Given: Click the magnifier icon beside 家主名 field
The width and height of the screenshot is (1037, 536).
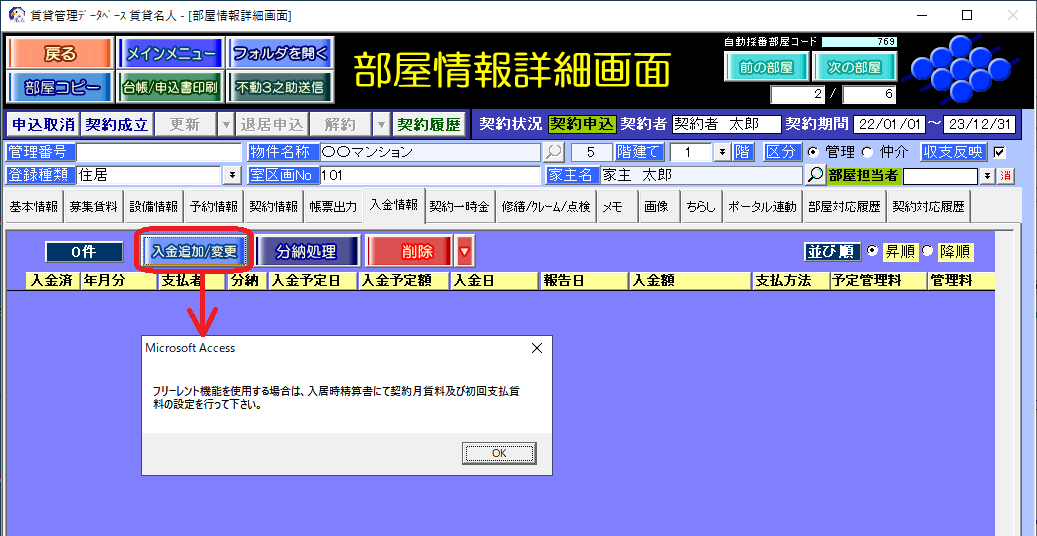Looking at the screenshot, I should 816,175.
